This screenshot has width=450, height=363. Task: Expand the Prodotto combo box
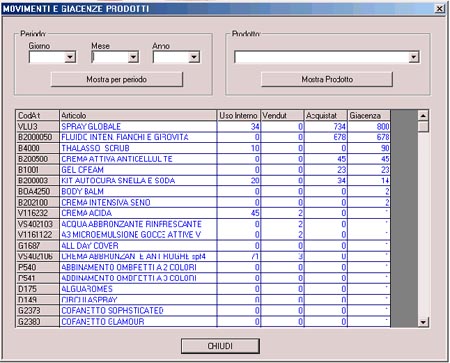[x=413, y=57]
